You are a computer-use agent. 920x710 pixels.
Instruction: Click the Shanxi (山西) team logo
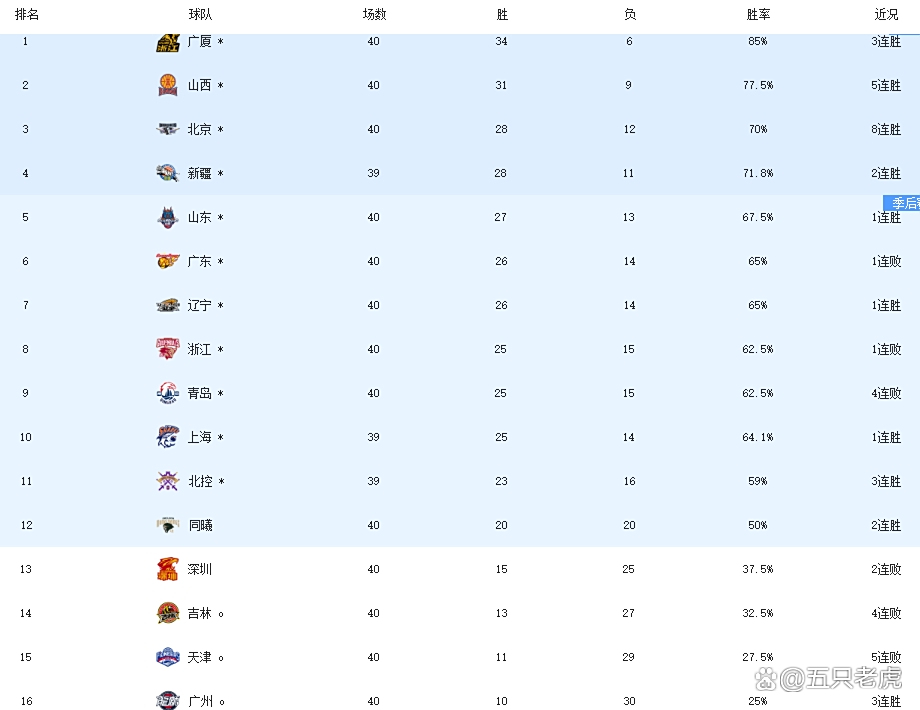coord(167,86)
